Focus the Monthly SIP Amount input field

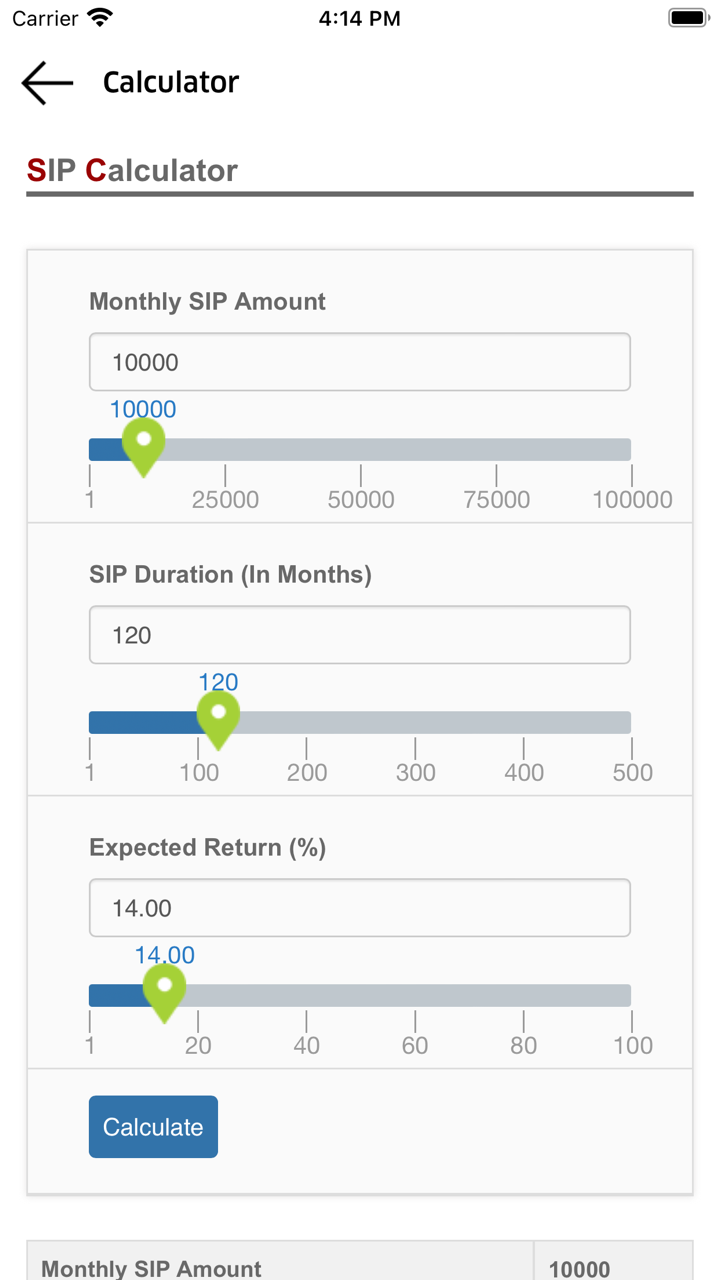[360, 362]
